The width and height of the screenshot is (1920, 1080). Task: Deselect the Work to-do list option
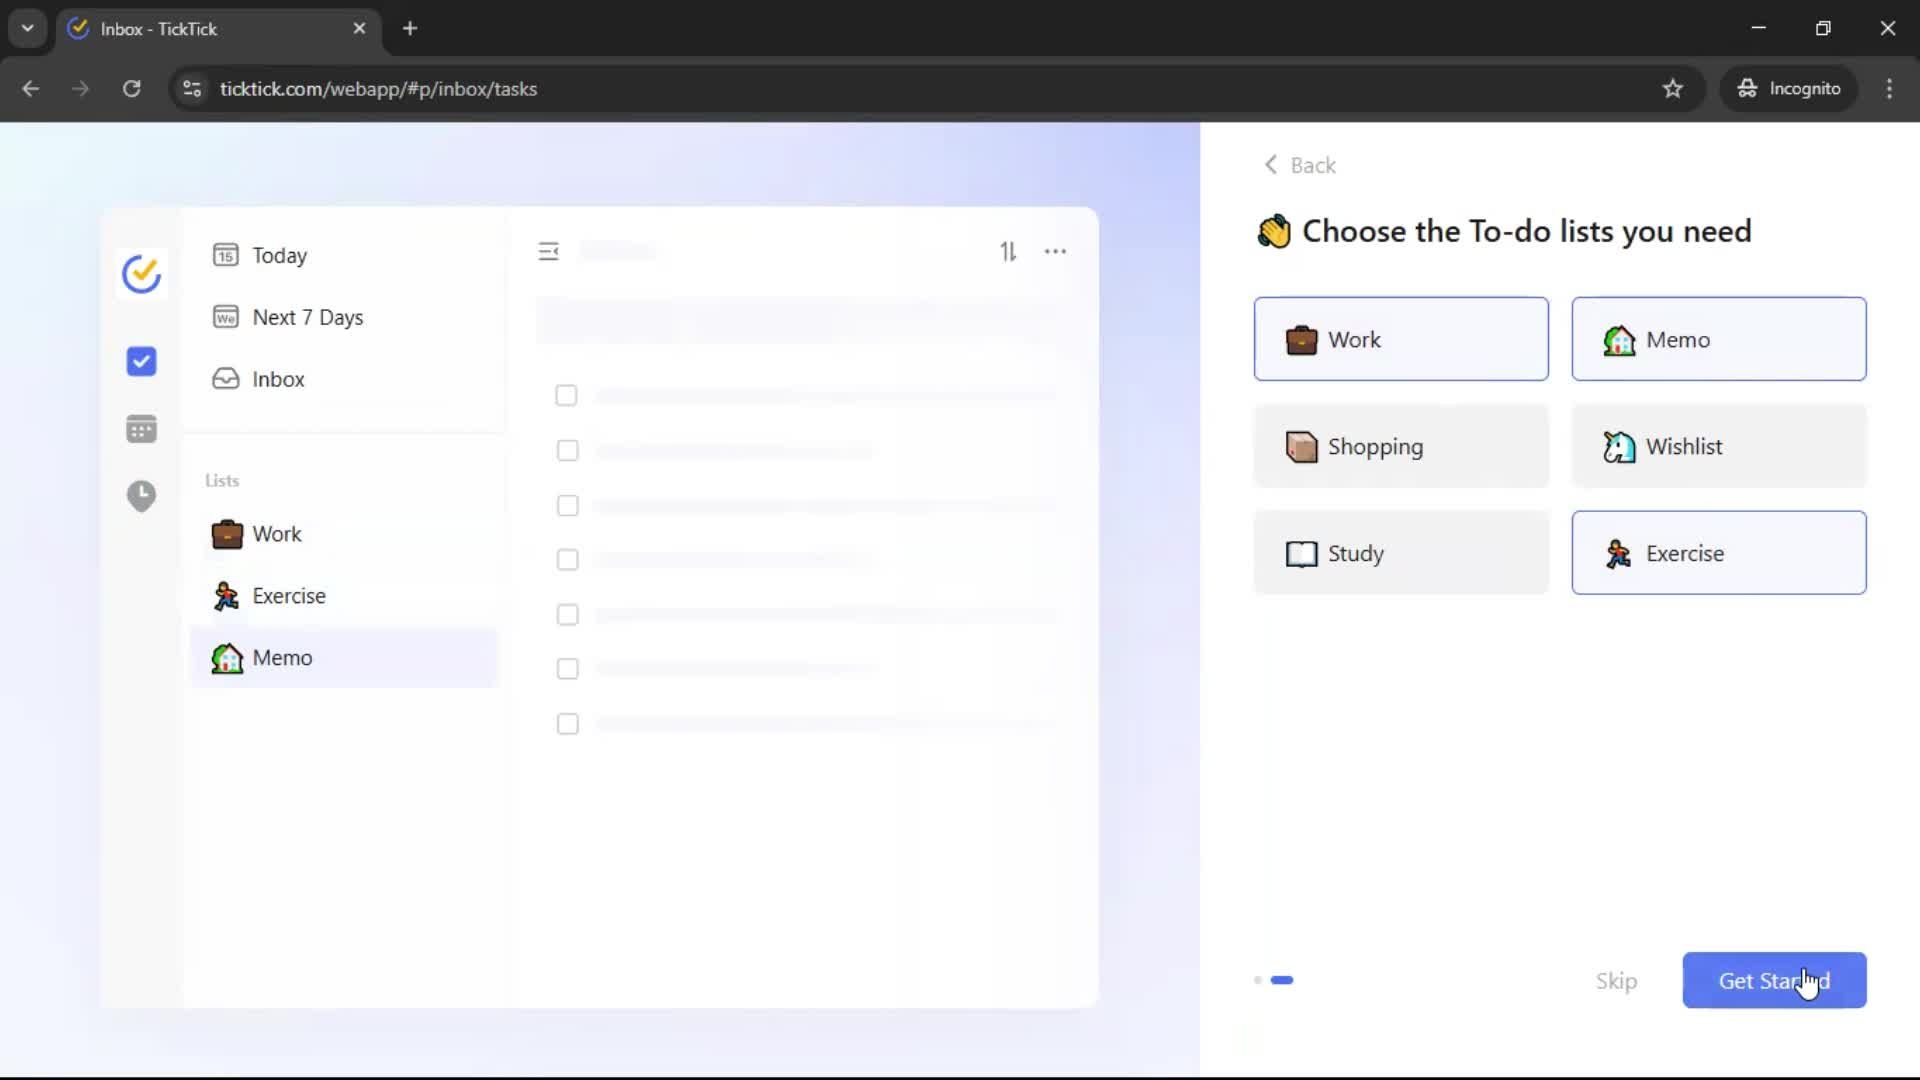point(1400,339)
